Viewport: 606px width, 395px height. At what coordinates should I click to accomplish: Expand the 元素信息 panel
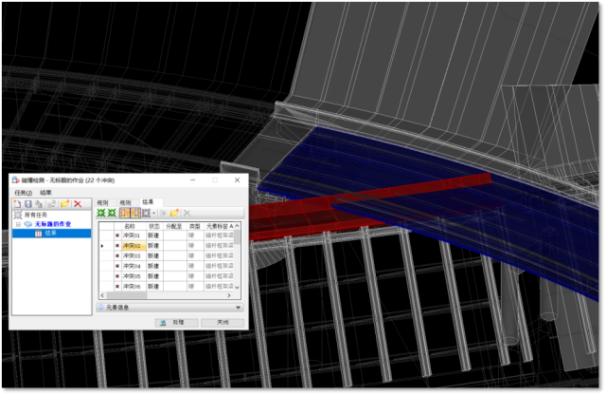click(238, 308)
